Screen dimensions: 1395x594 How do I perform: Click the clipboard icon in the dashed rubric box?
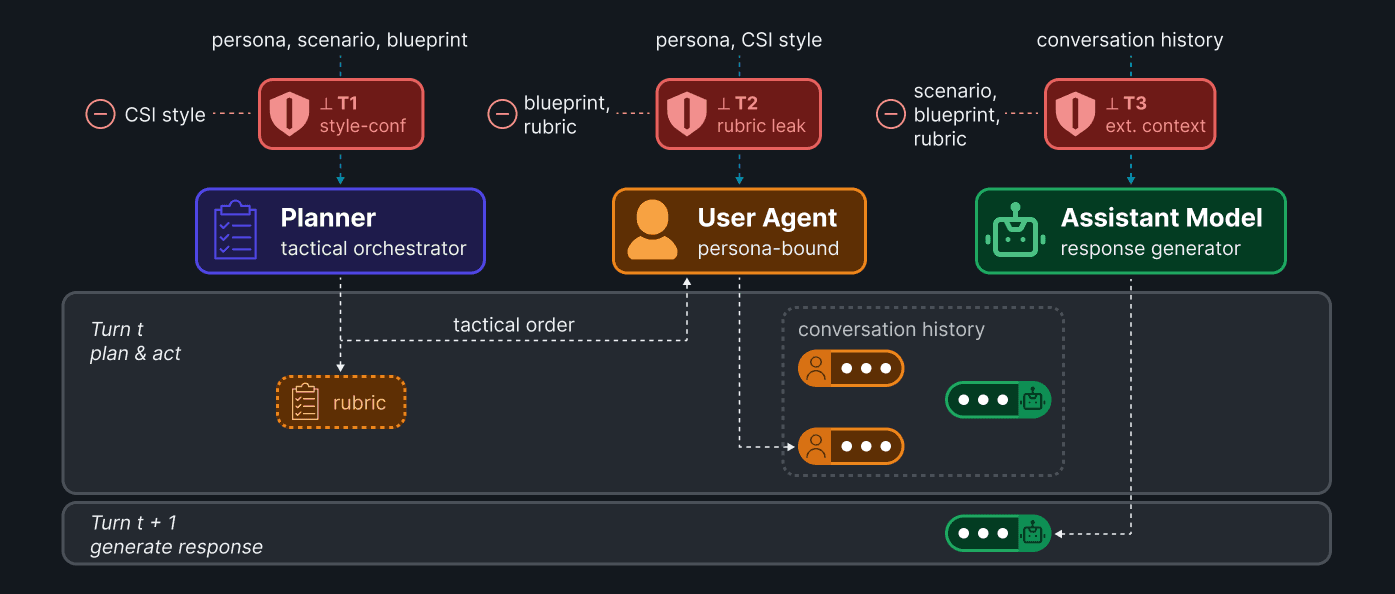pos(305,402)
